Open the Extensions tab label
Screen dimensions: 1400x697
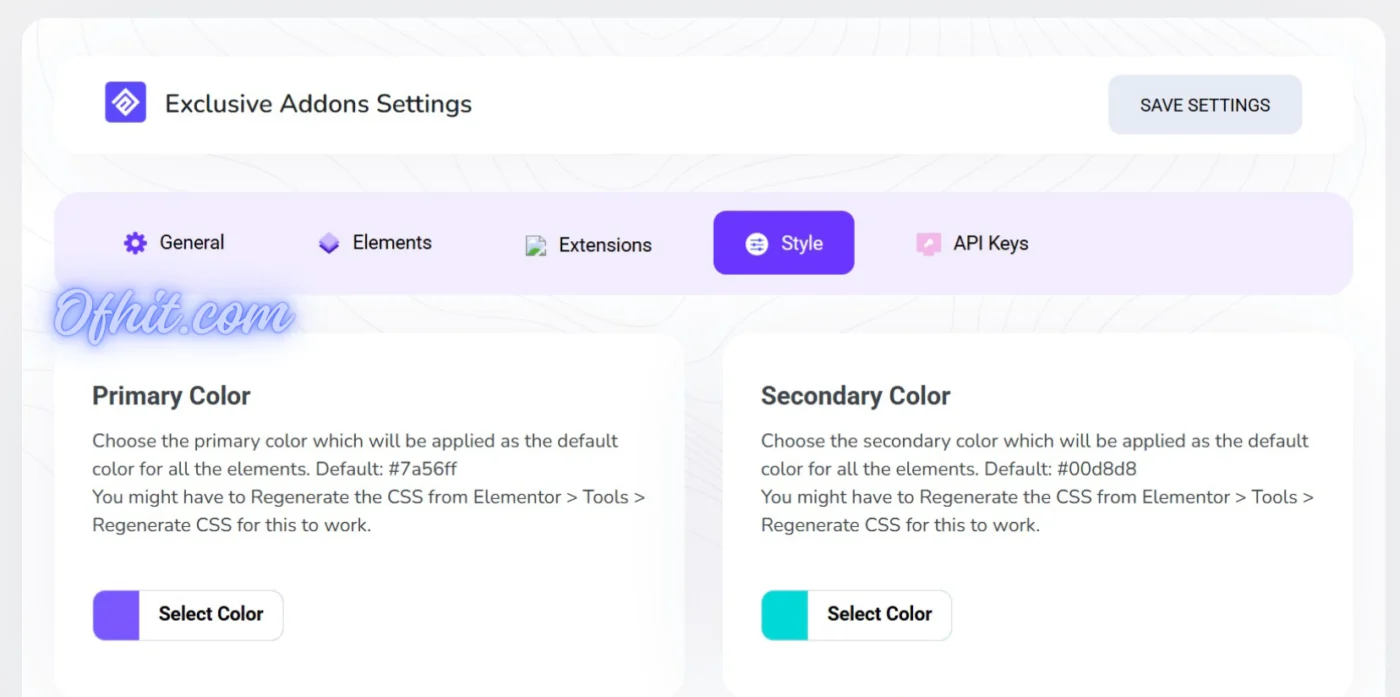(605, 245)
